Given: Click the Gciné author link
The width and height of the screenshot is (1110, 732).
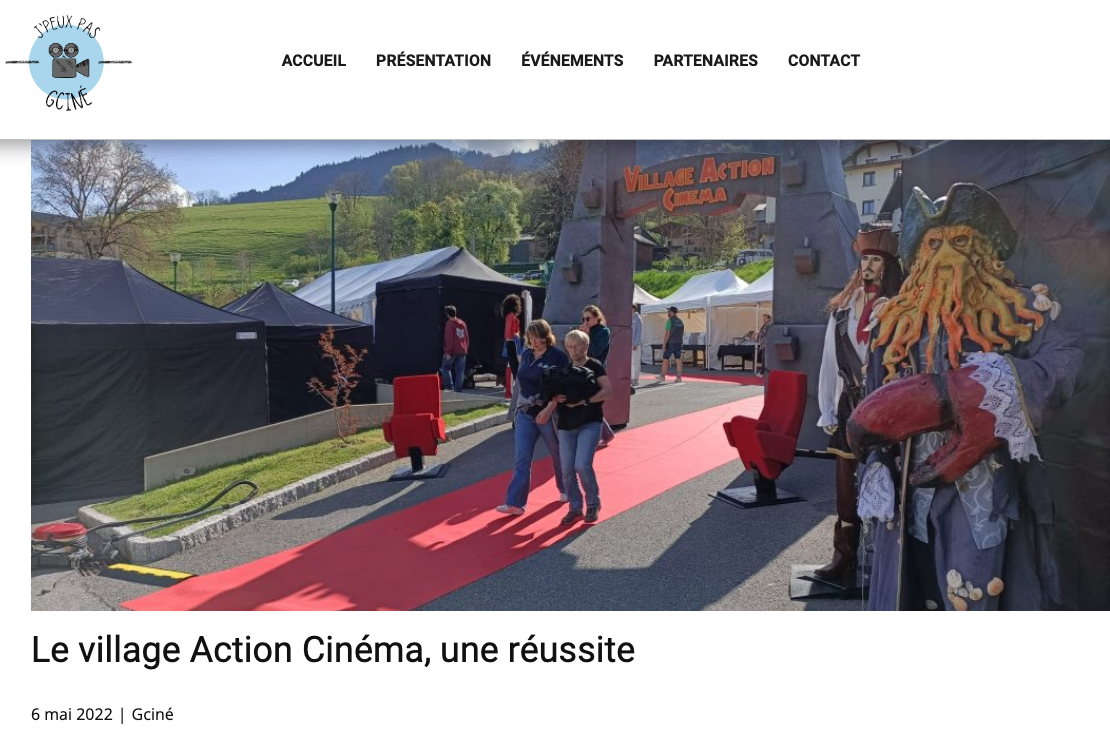Looking at the screenshot, I should point(152,714).
